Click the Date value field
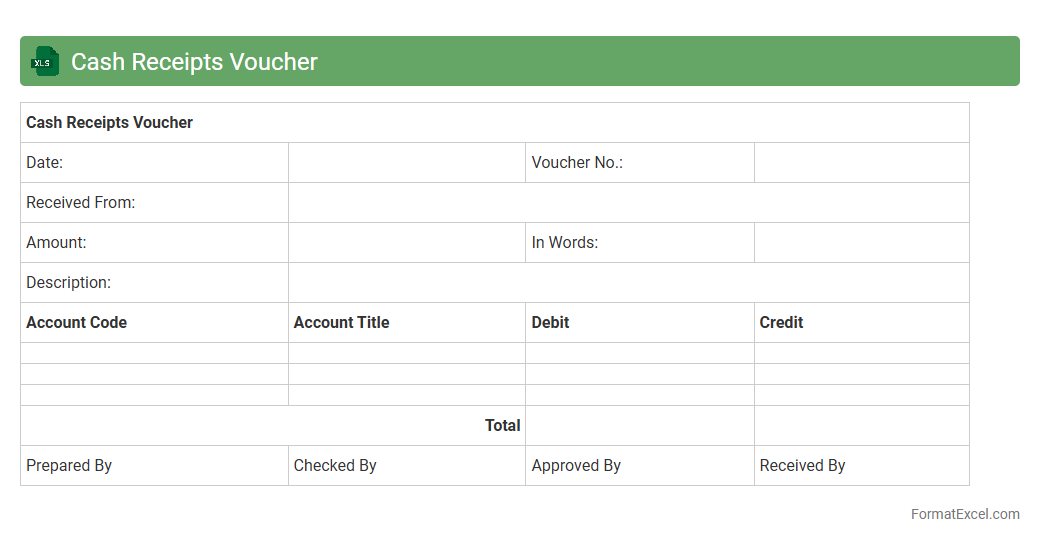The image size is (1040, 543). 406,163
